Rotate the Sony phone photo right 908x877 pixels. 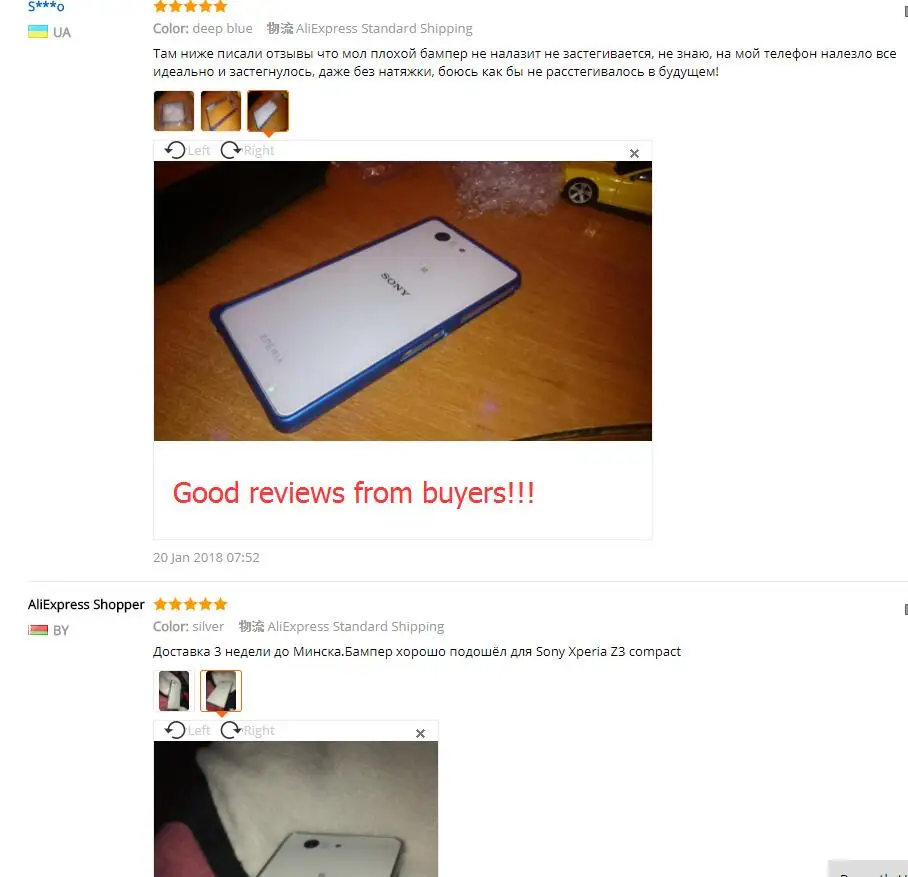[247, 151]
